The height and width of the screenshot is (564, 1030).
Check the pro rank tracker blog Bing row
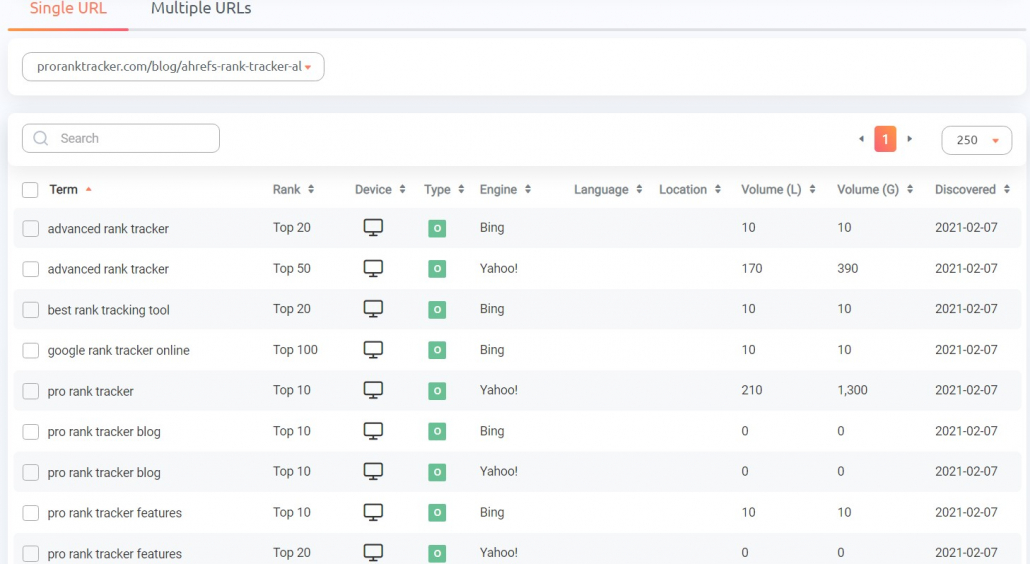click(x=30, y=432)
